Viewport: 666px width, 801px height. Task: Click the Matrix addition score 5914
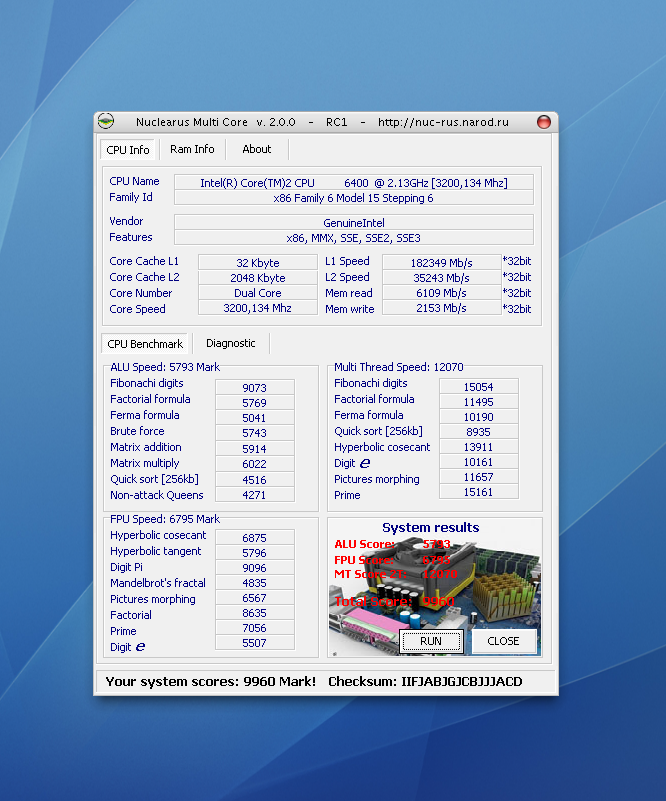pos(254,449)
